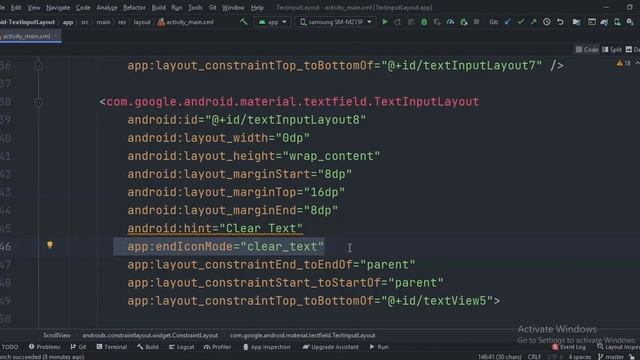
Task: Open the Code menu
Action: tap(83, 7)
